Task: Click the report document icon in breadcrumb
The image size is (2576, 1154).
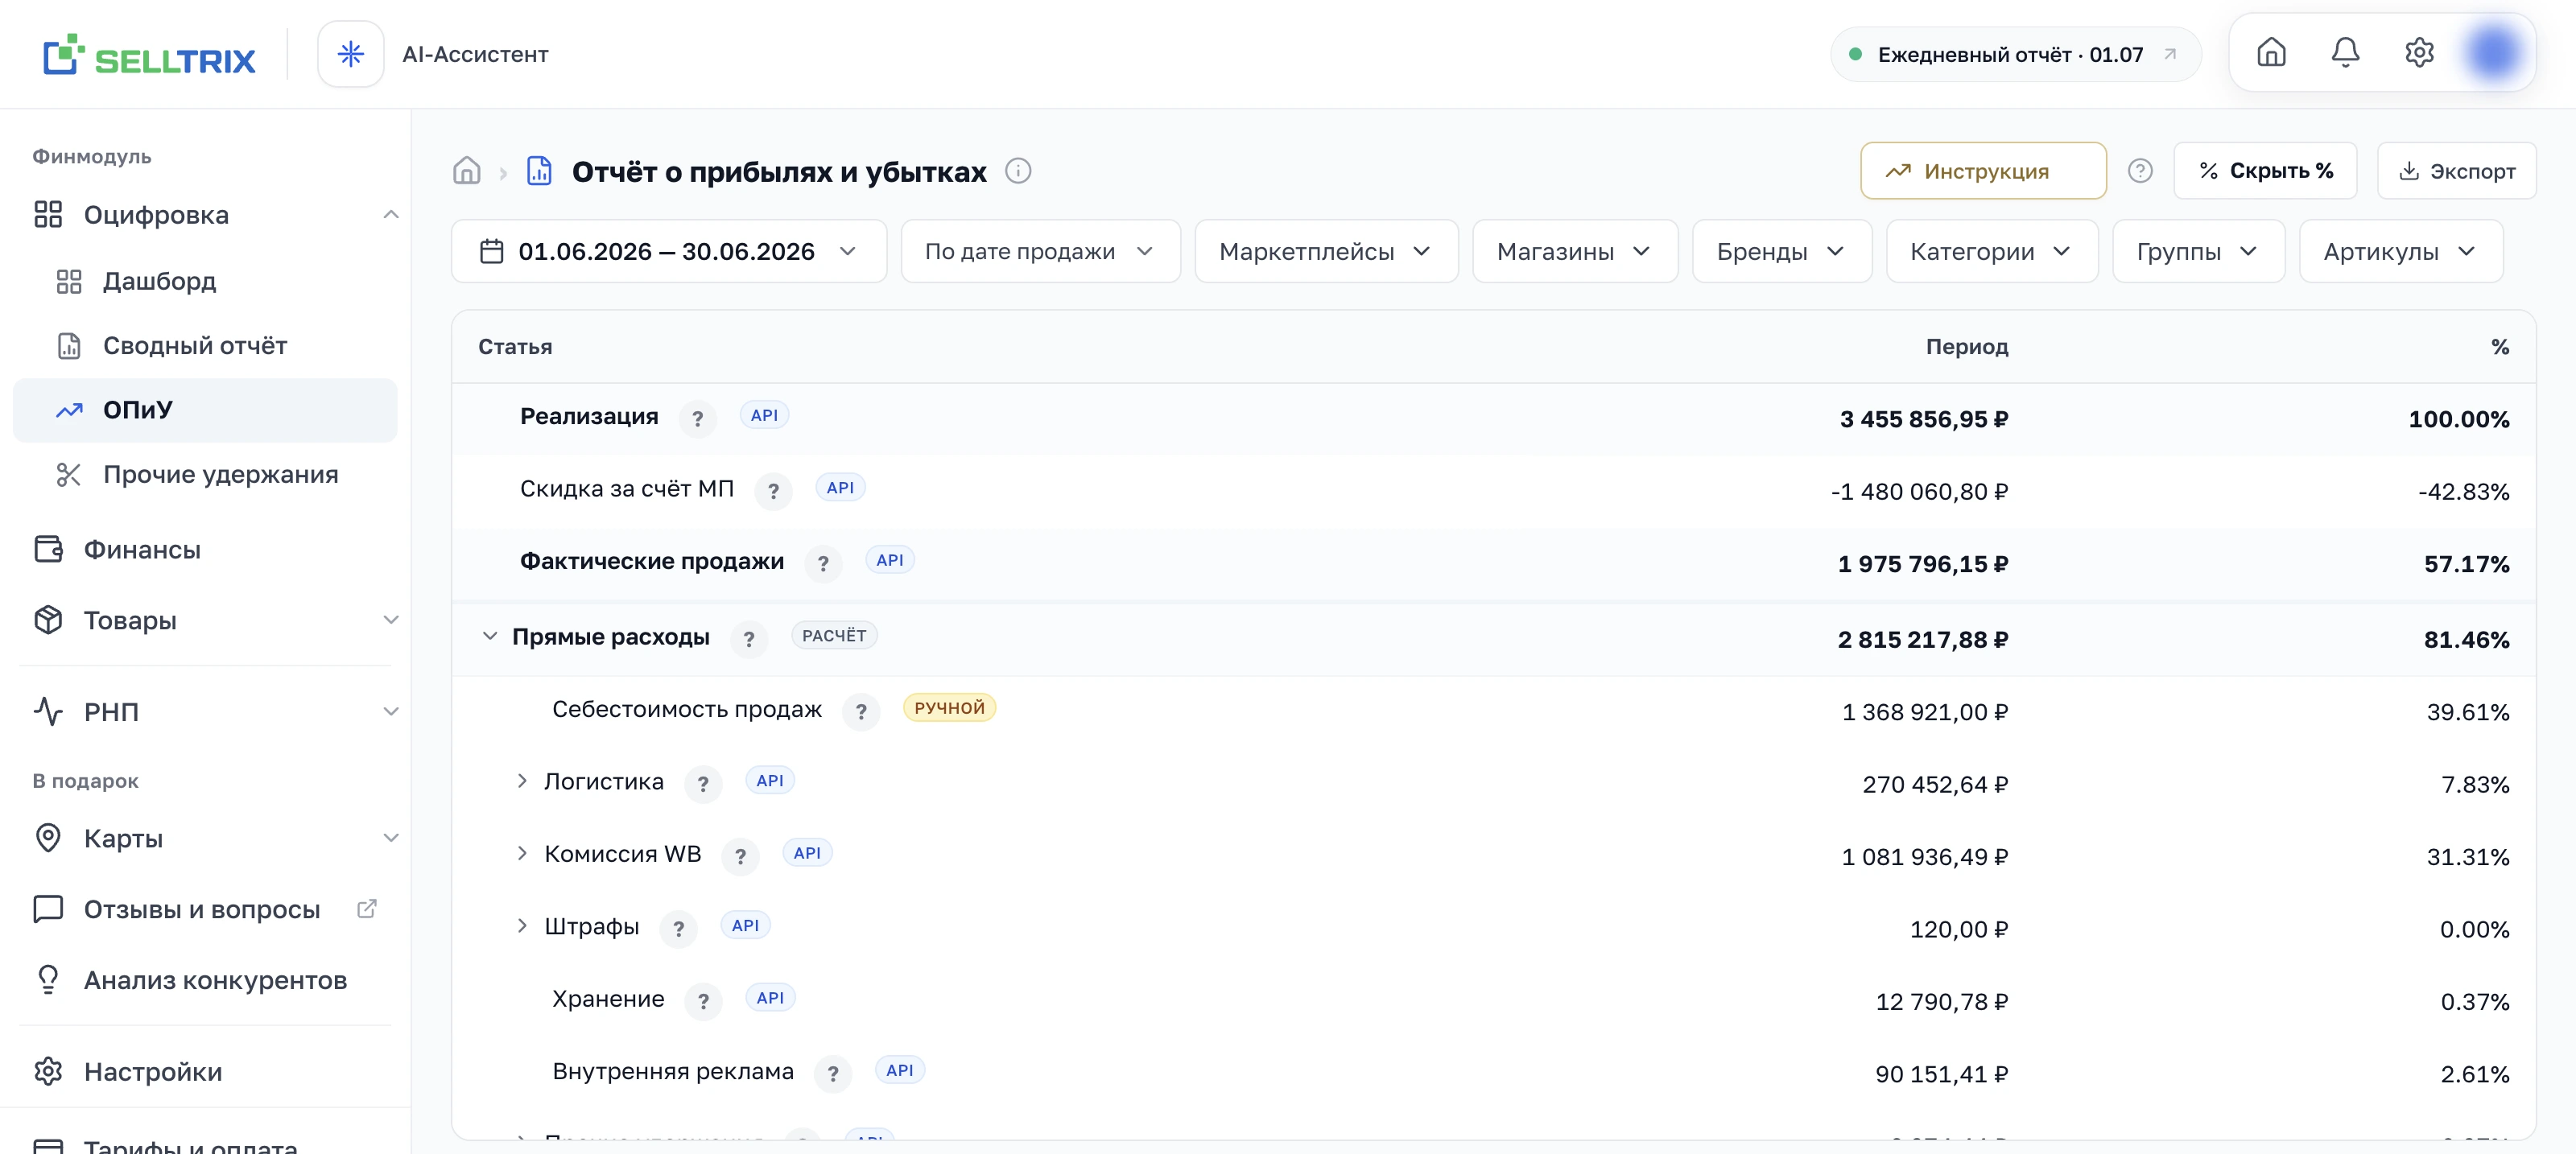Action: [x=540, y=171]
